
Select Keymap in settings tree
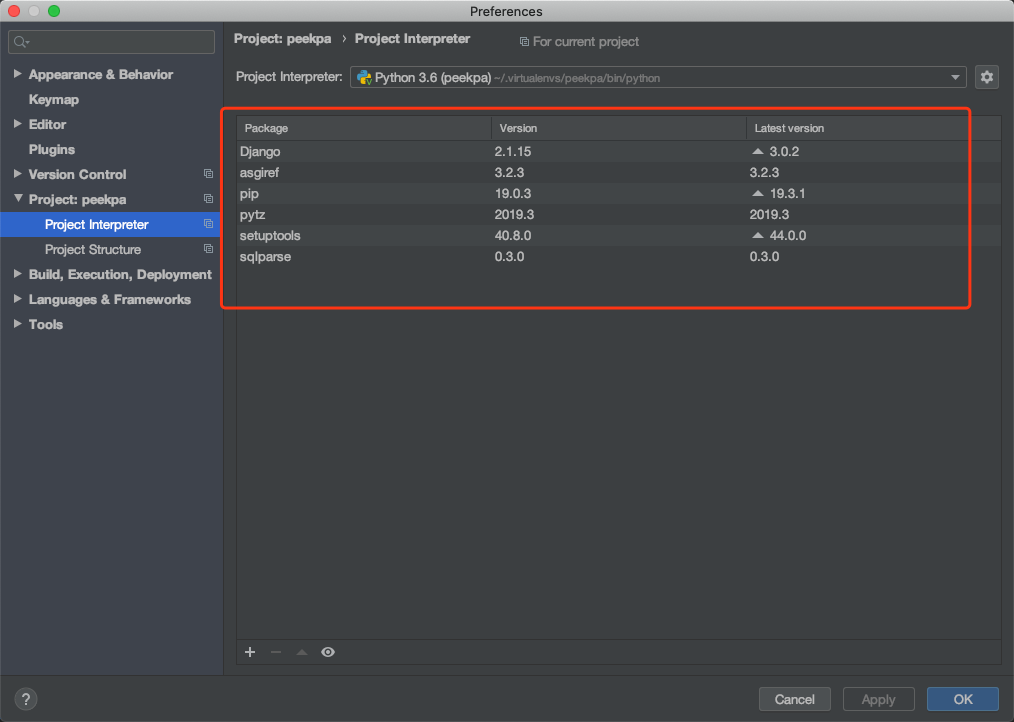point(54,100)
